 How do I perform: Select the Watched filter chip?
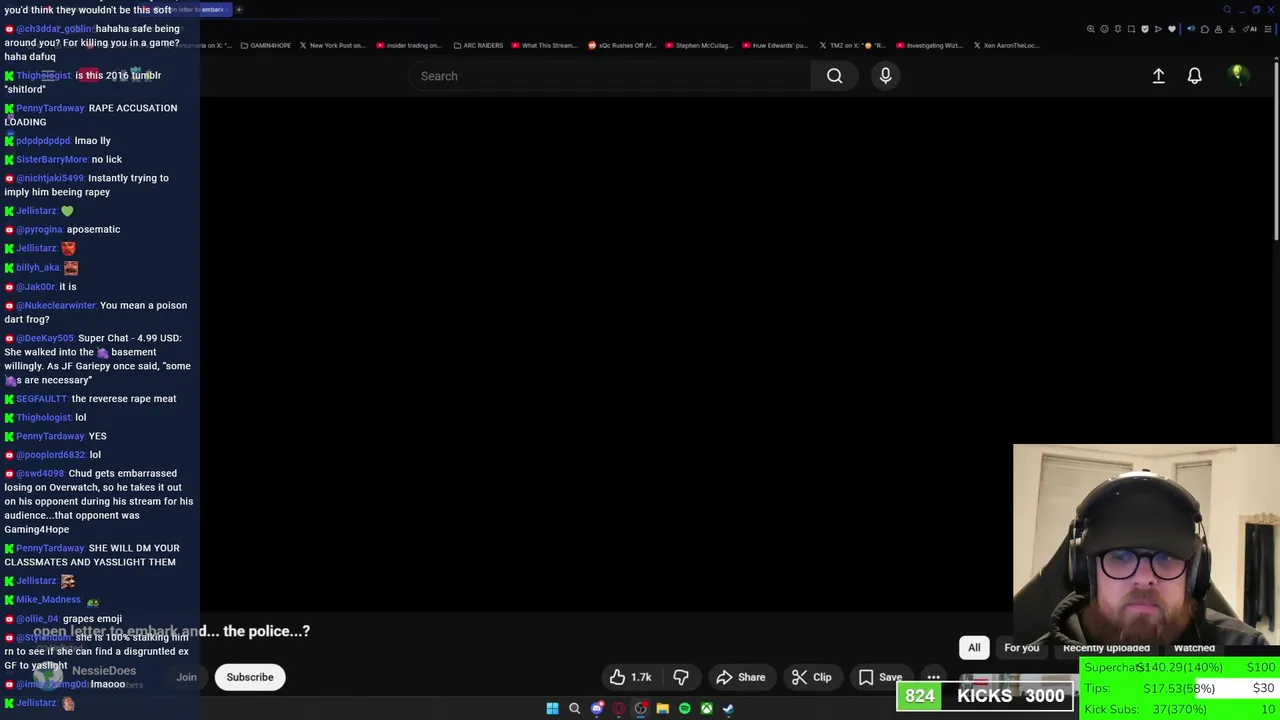point(1194,648)
